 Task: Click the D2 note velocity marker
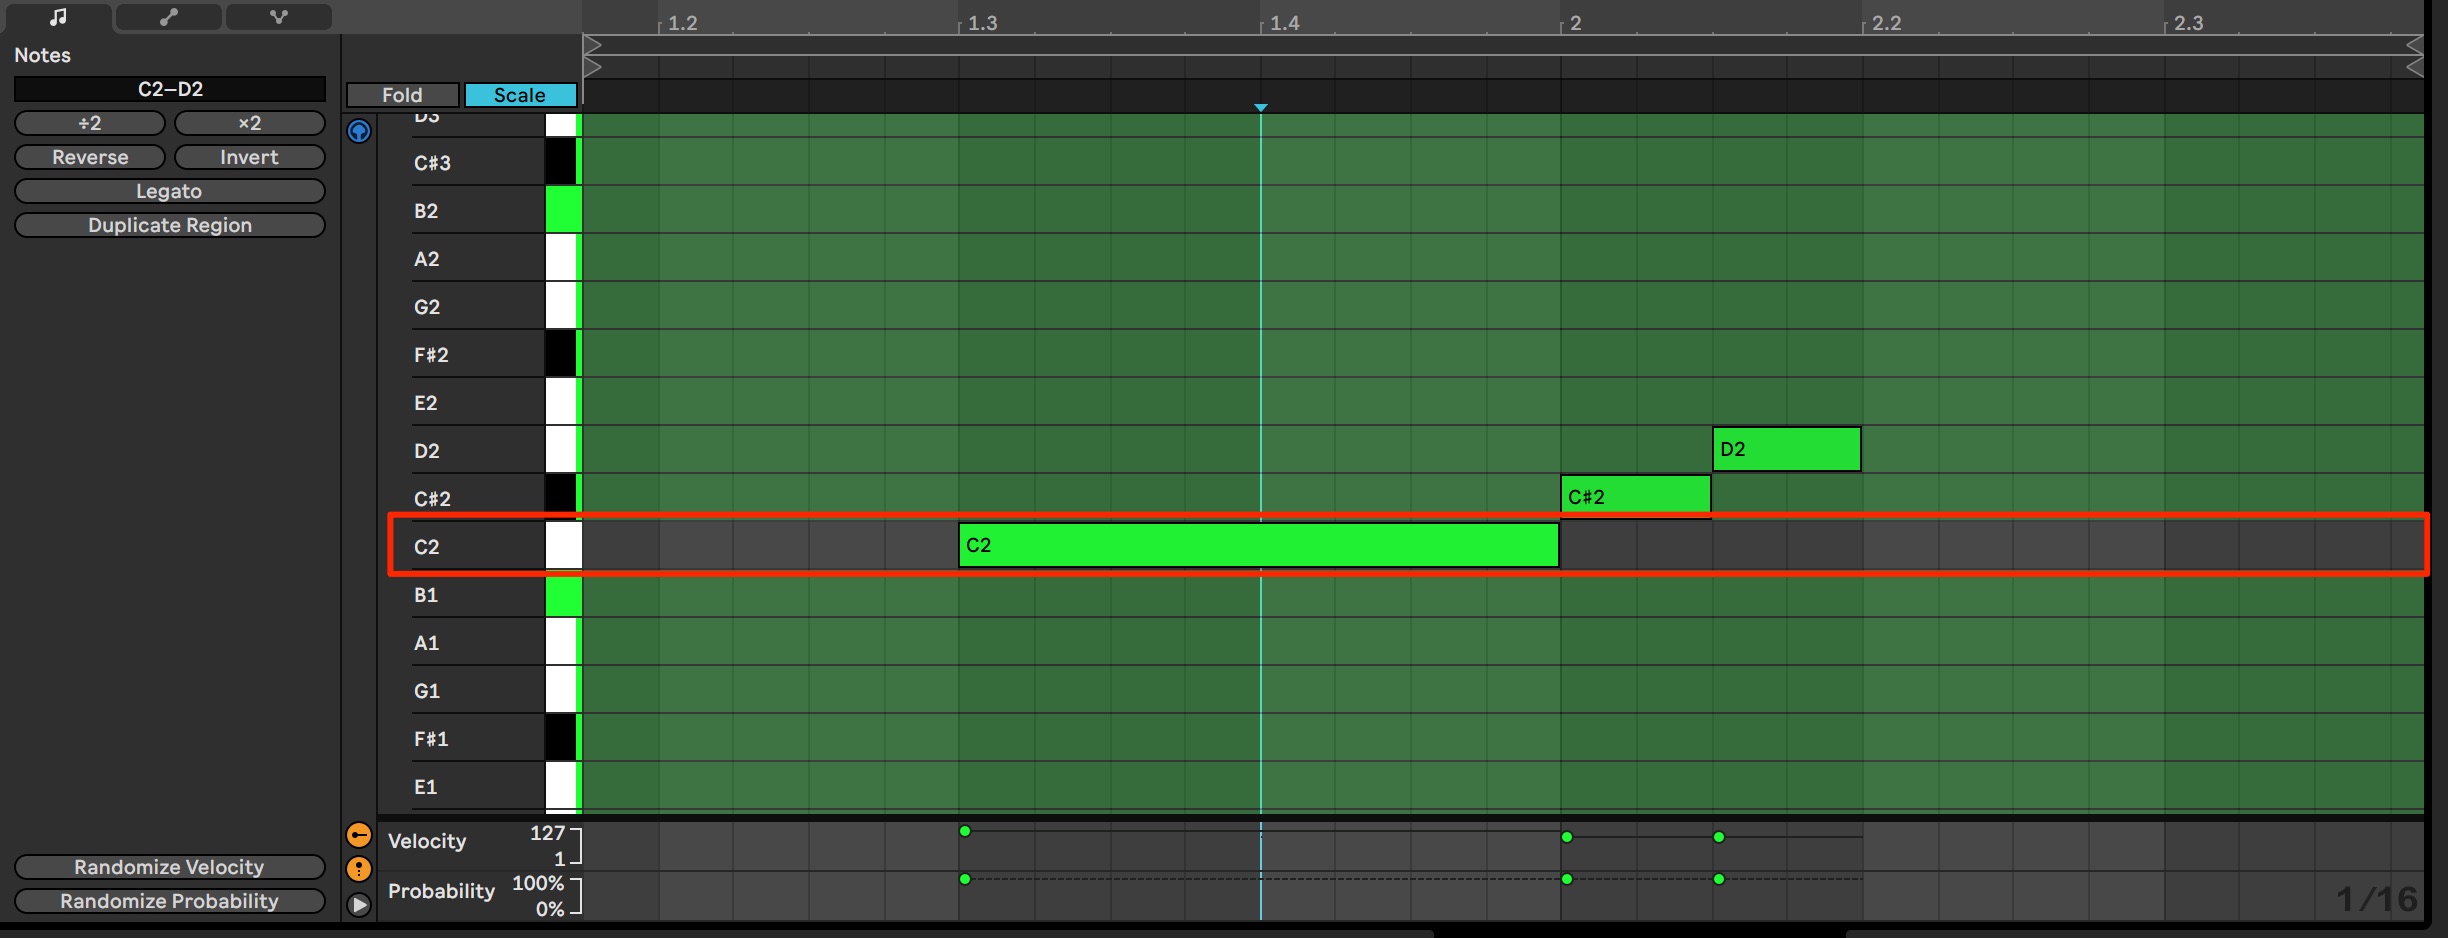[1719, 837]
